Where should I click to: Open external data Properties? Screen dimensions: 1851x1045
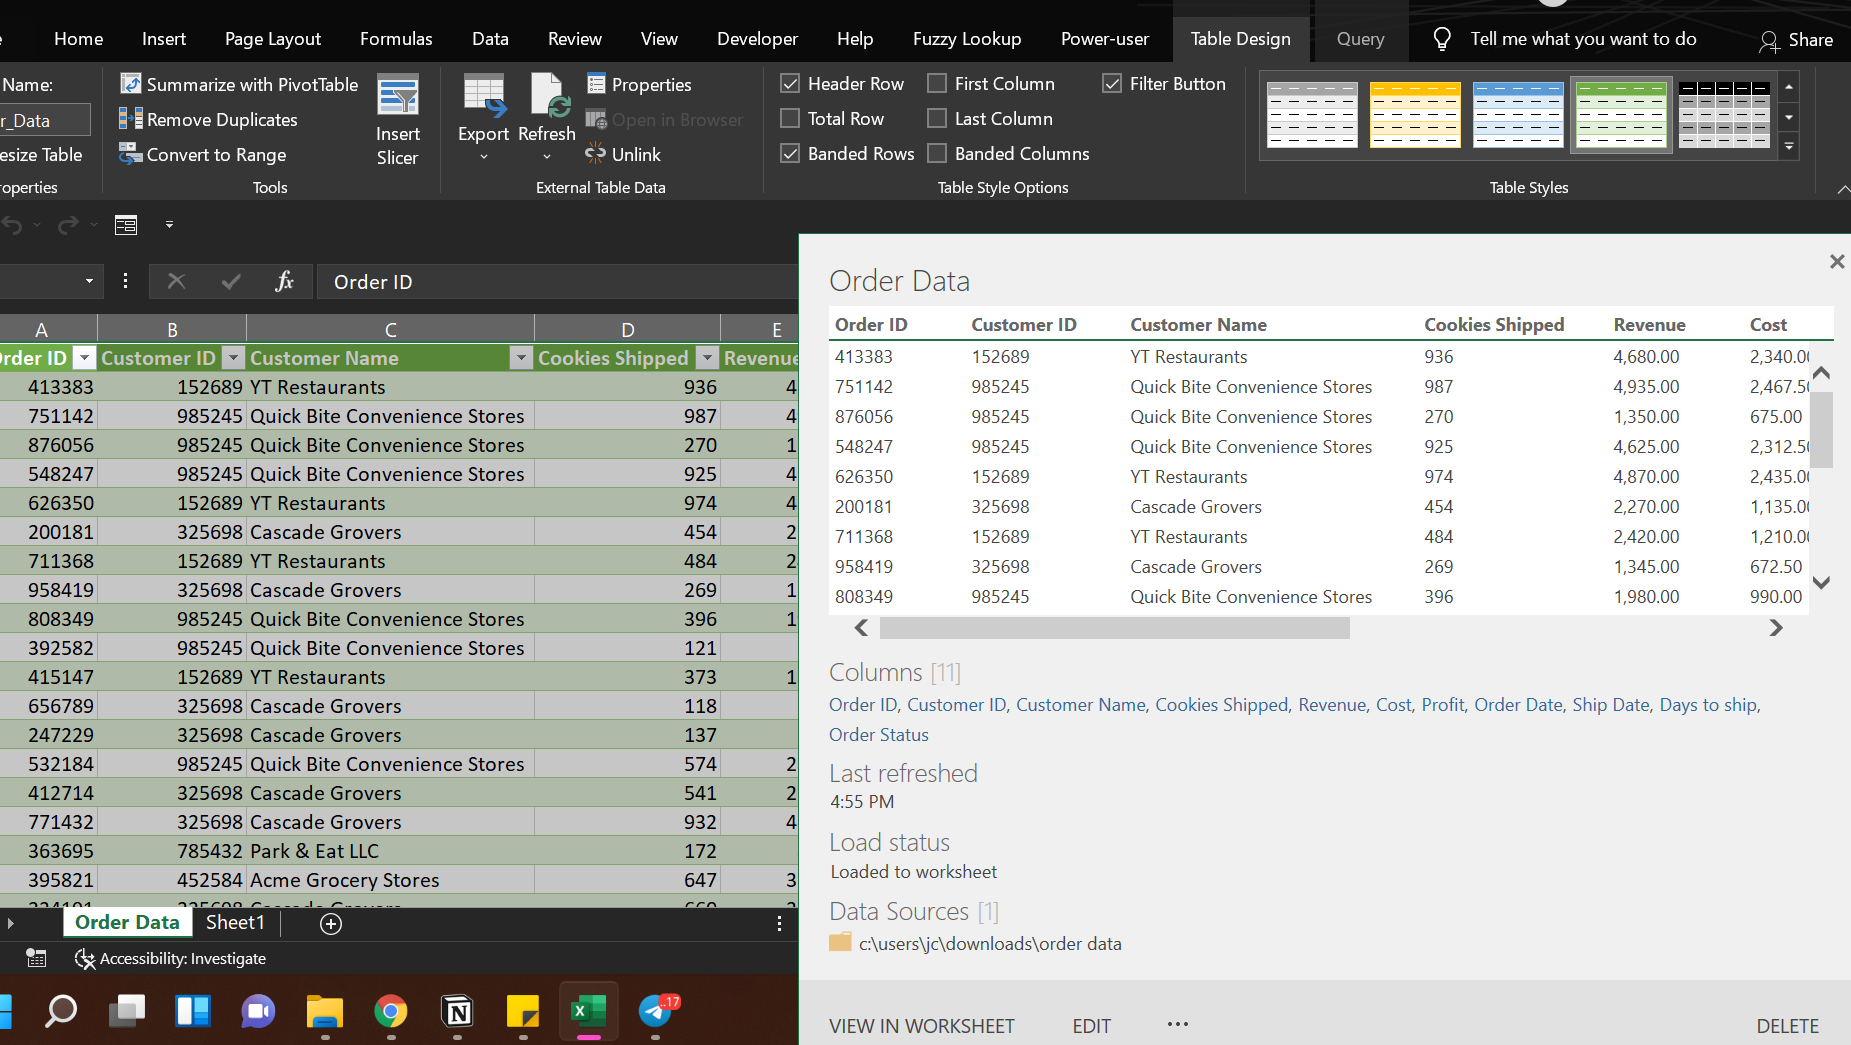click(x=639, y=84)
